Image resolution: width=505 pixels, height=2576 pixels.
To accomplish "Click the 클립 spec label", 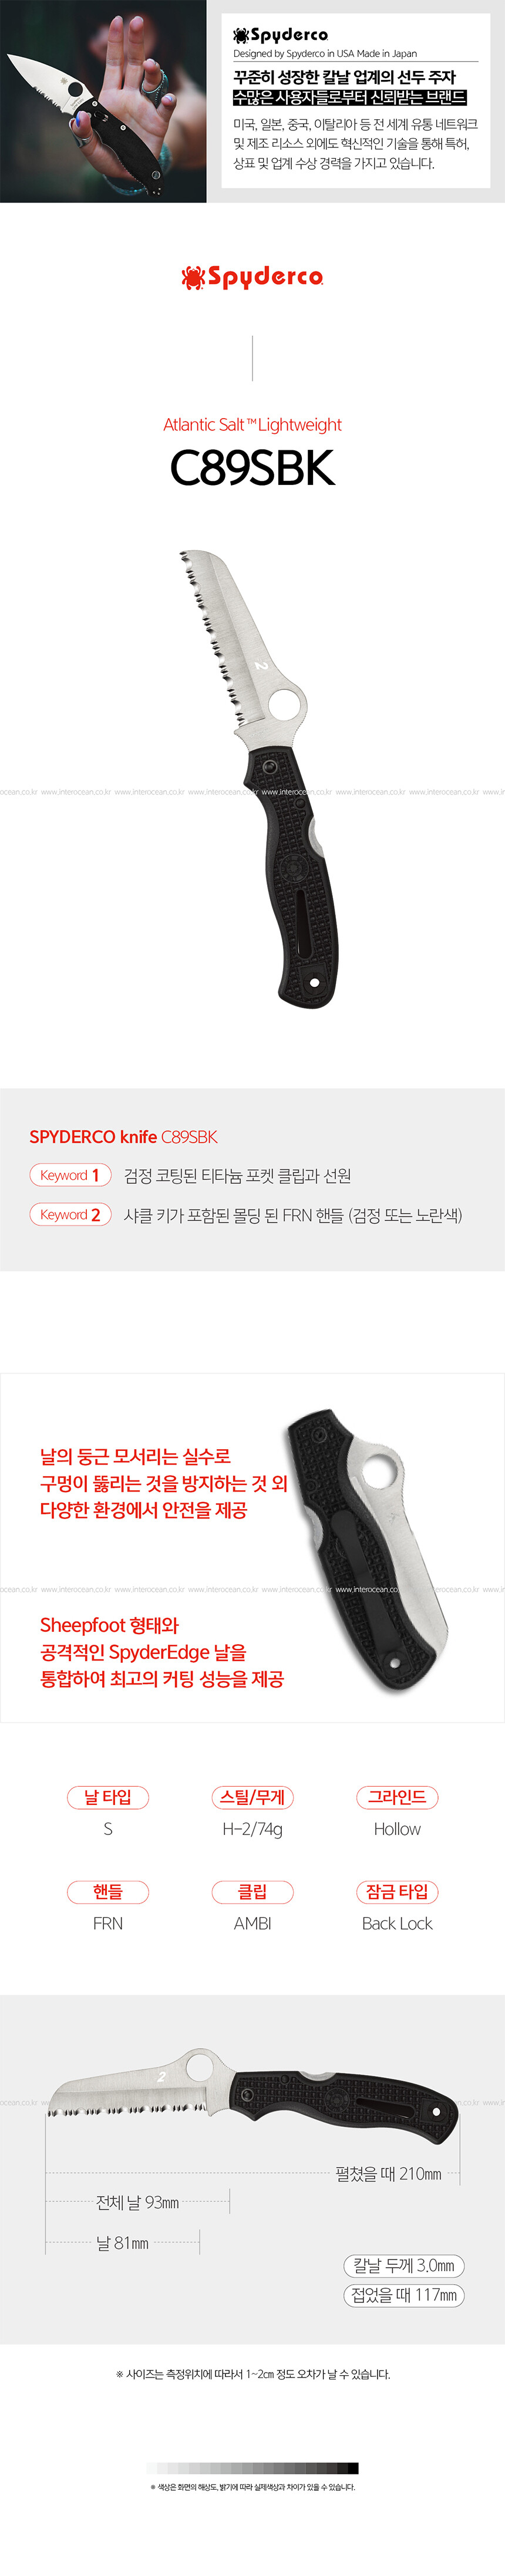I will pos(252,1891).
